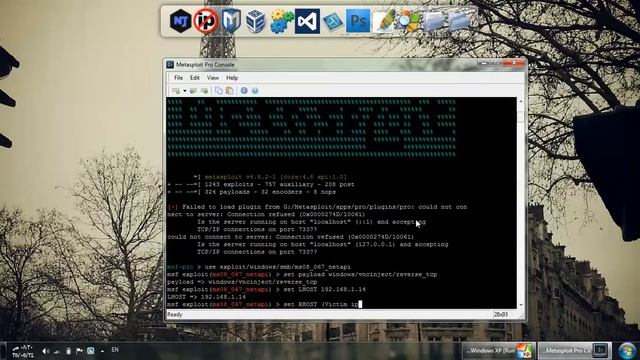Click the blue info toolbar icon
This screenshot has height=360, width=640.
[x=244, y=91]
